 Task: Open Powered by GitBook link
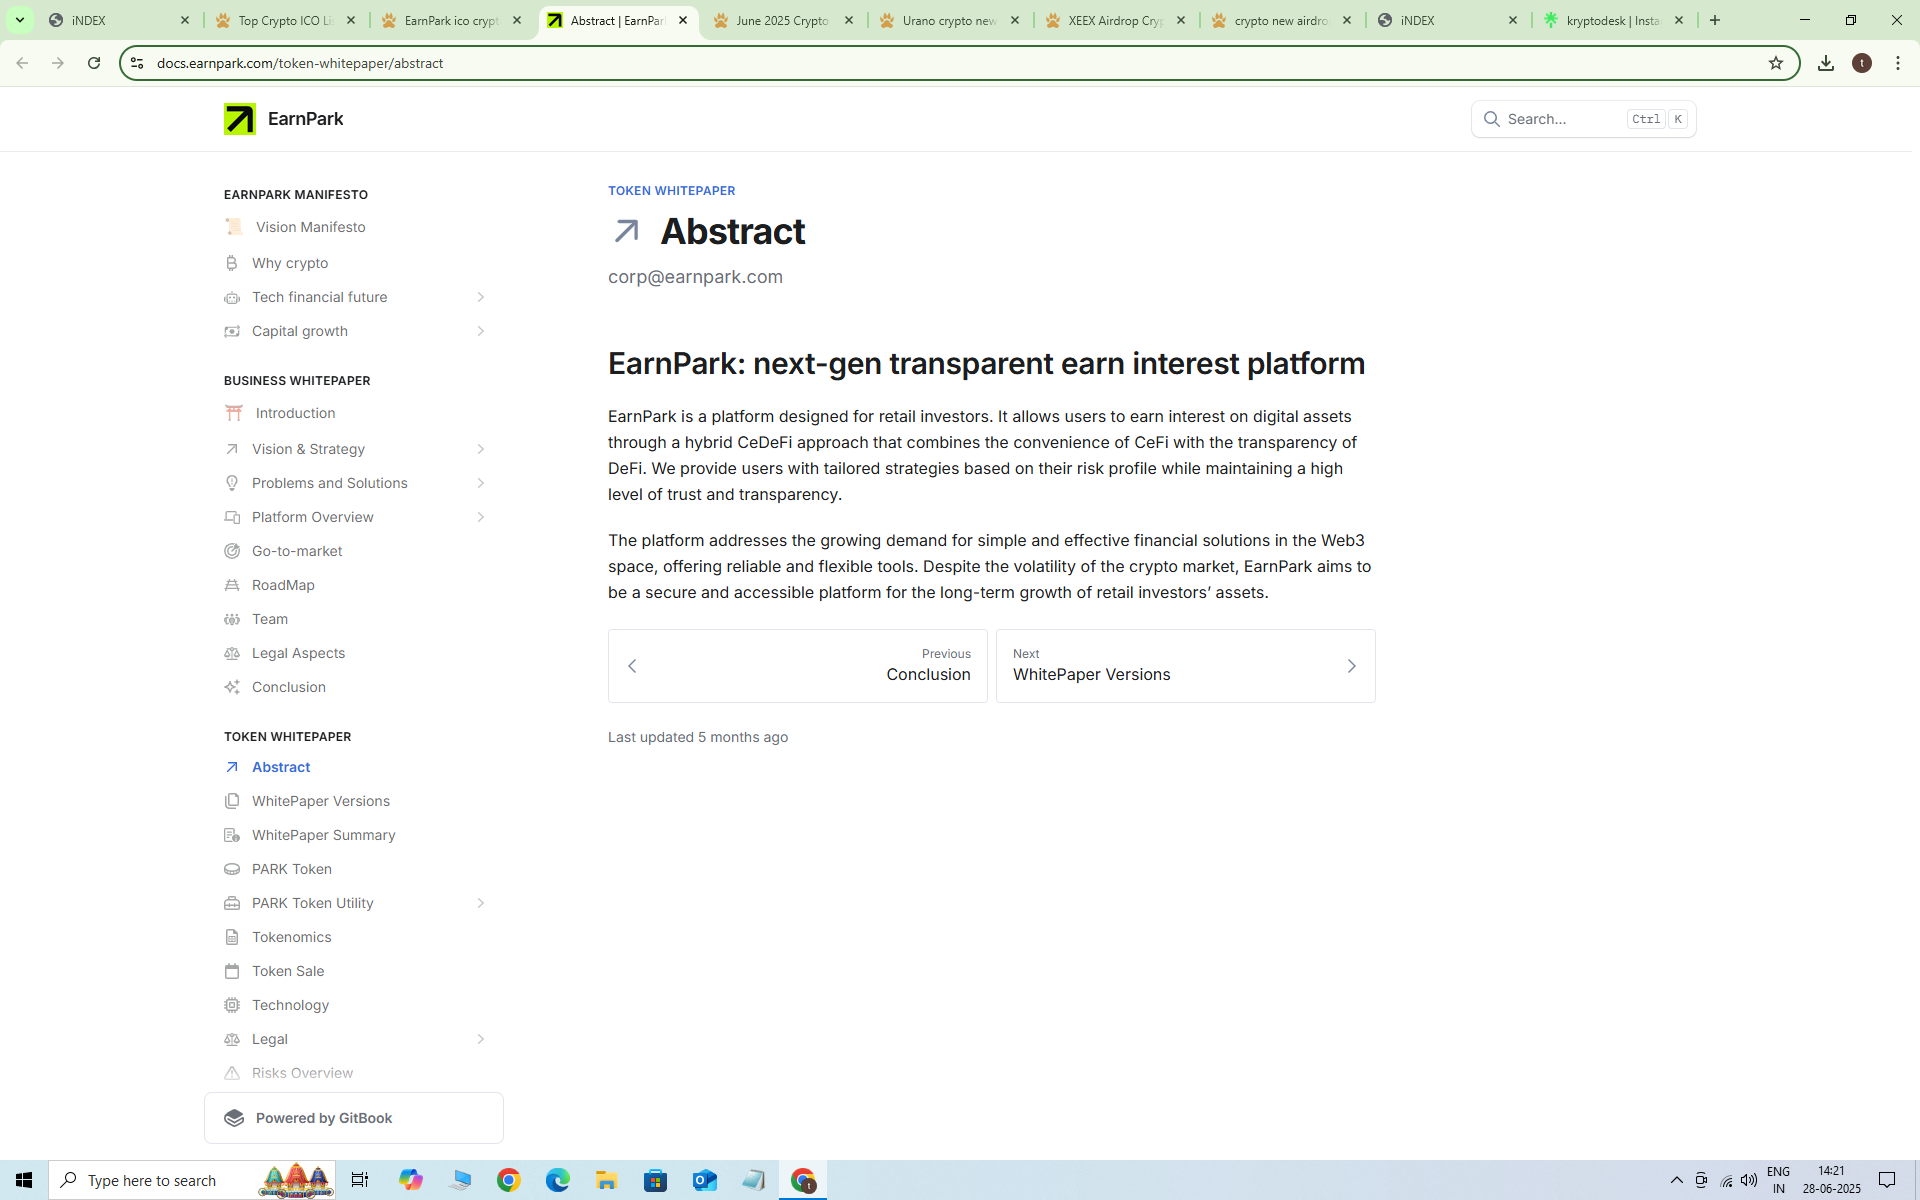[x=354, y=1118]
